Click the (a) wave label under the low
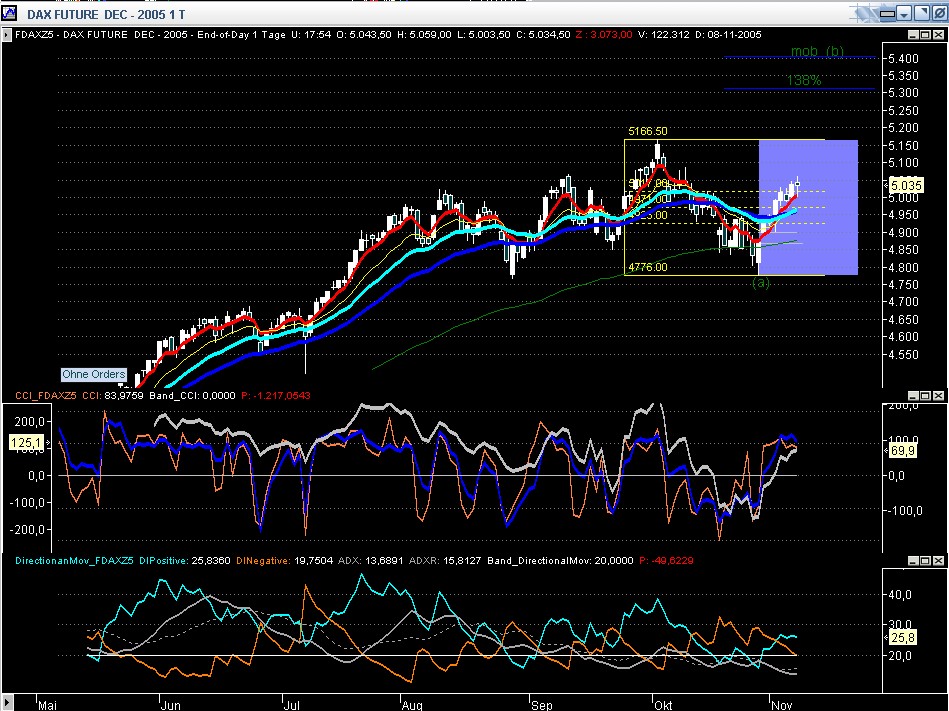This screenshot has height=711, width=949. (761, 283)
